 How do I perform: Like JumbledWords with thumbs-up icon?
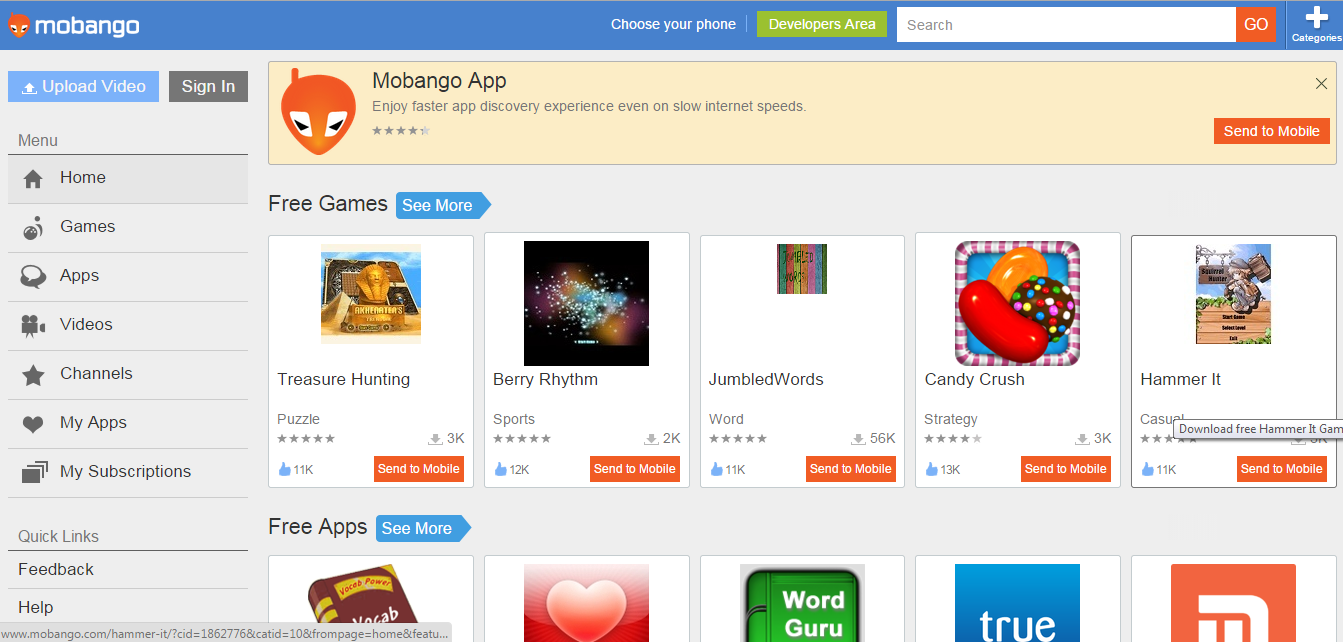[x=716, y=469]
